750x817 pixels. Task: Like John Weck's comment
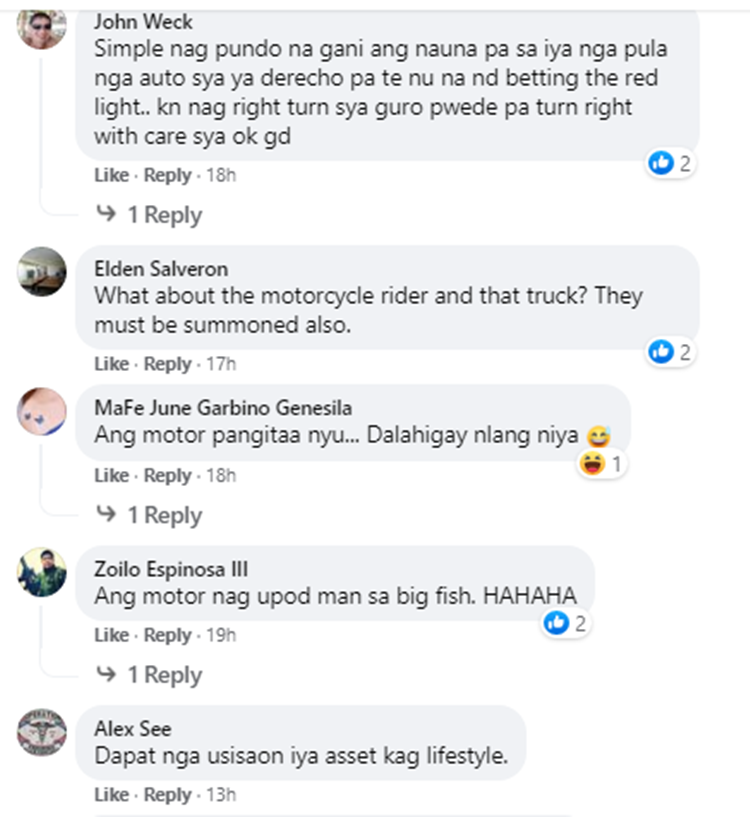[111, 175]
